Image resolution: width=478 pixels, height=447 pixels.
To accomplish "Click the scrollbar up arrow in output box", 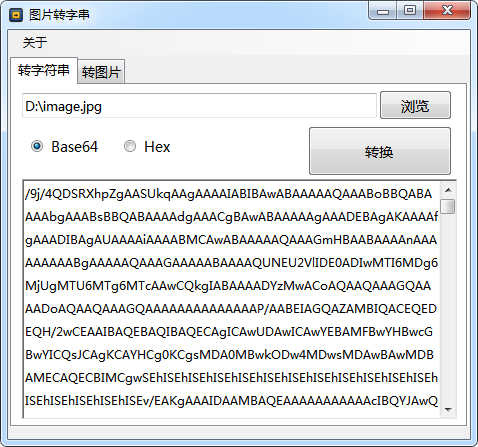I will pyautogui.click(x=448, y=190).
